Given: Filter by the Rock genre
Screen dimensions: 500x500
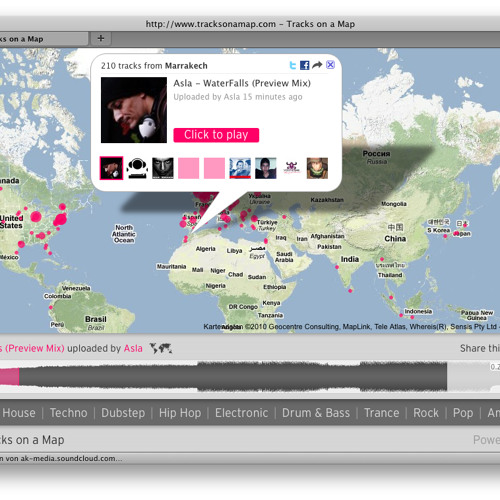Looking at the screenshot, I should point(426,413).
